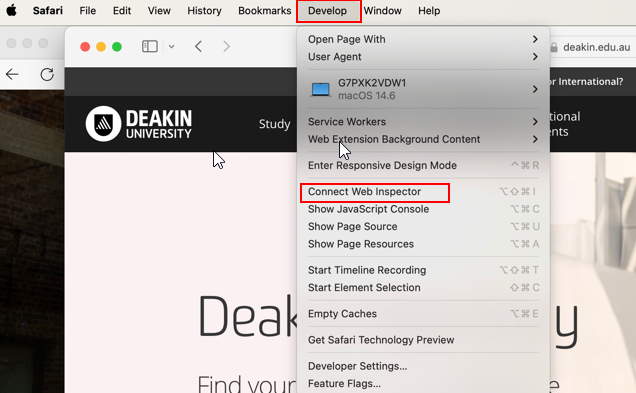636x393 pixels.
Task: Choose Show Page Source
Action: (x=423, y=227)
